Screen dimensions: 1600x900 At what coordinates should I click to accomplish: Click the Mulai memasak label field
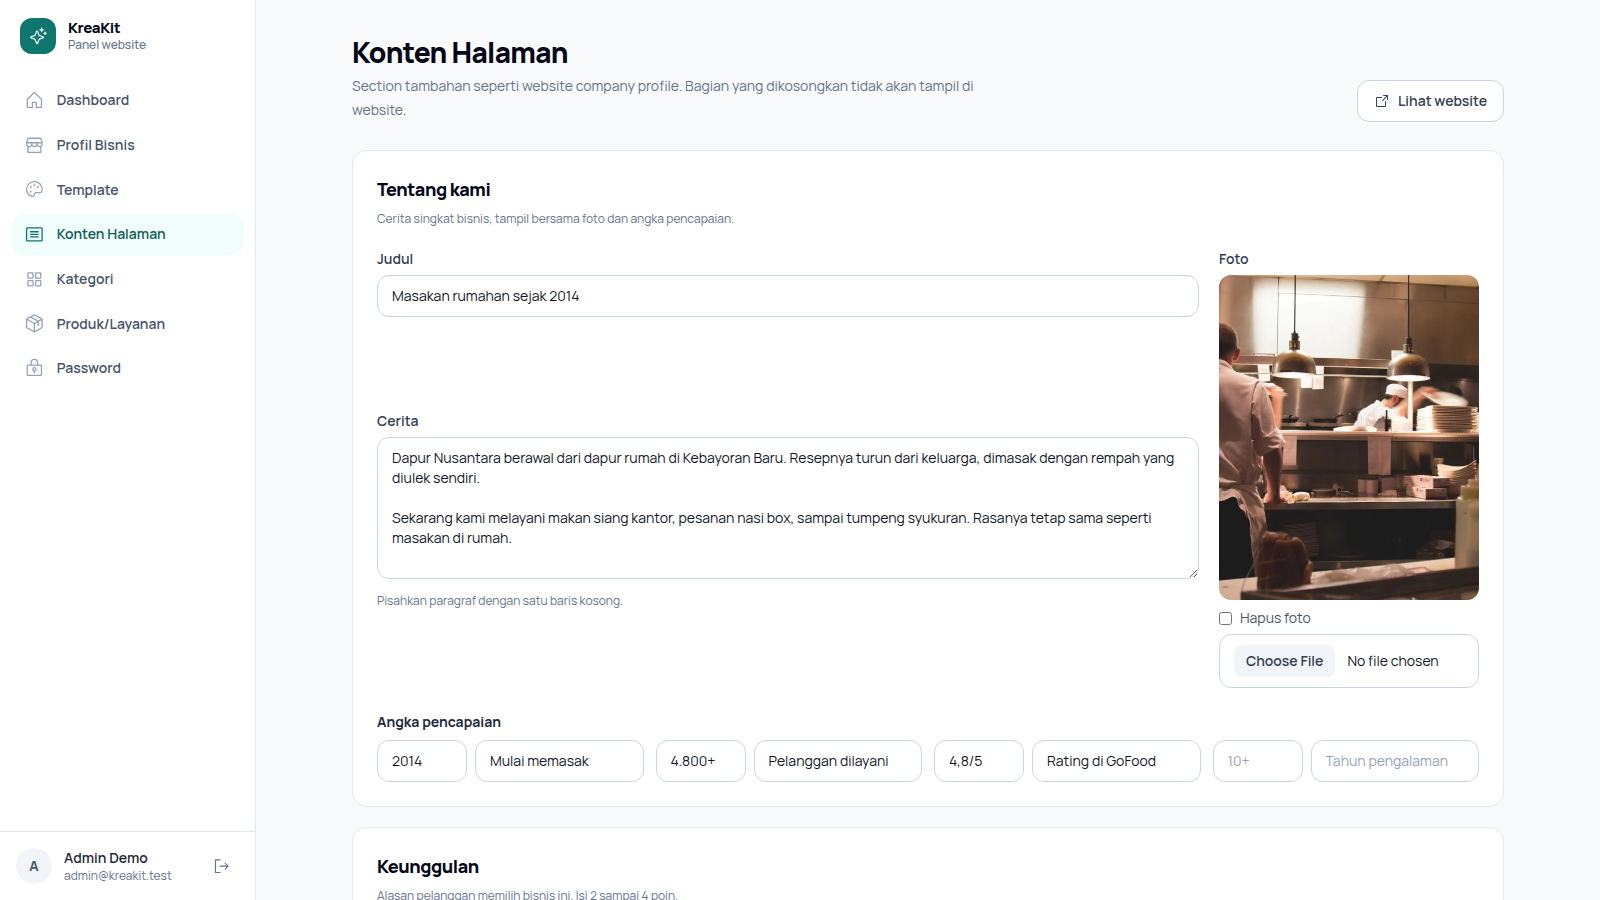click(x=559, y=761)
